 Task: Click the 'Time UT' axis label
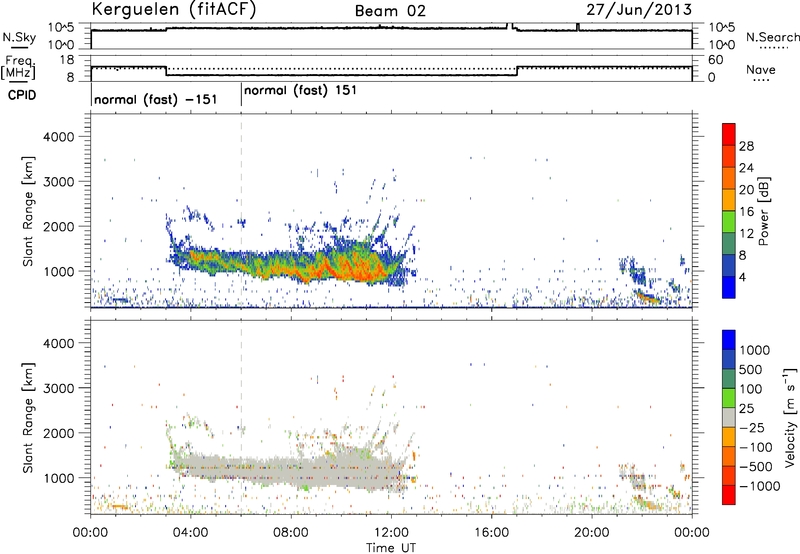pyautogui.click(x=391, y=547)
